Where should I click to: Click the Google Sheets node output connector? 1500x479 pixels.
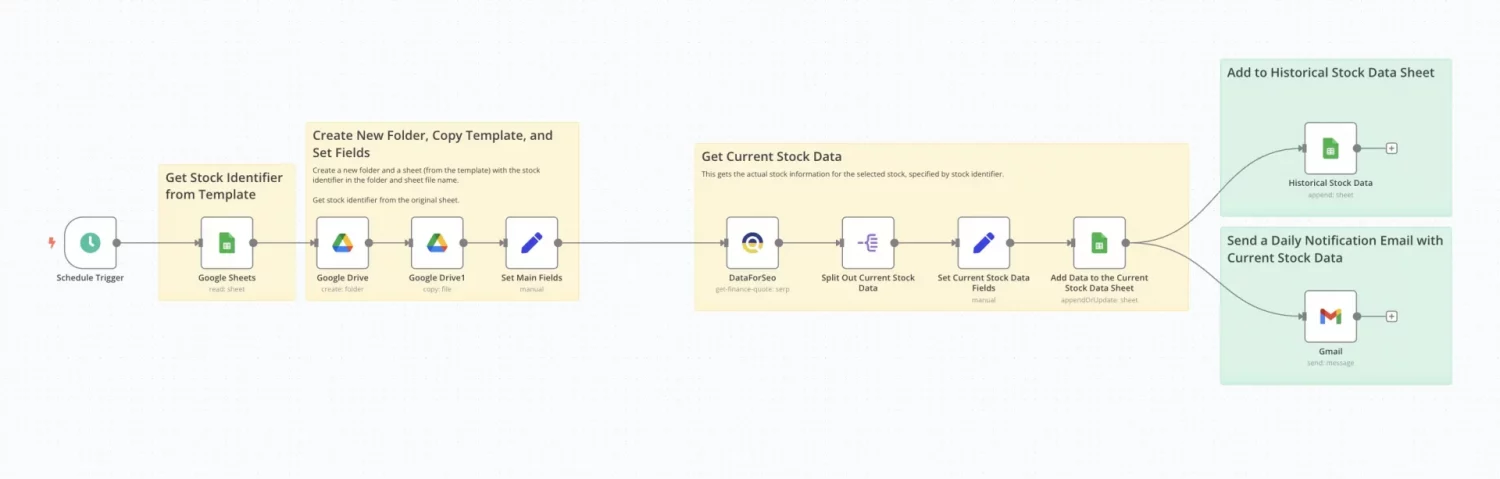point(253,242)
